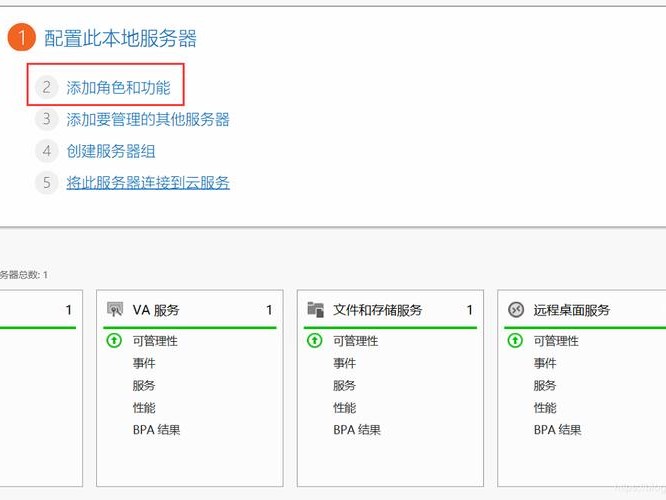
Task: Select 事件 in VA 服务 tile
Action: tap(144, 363)
